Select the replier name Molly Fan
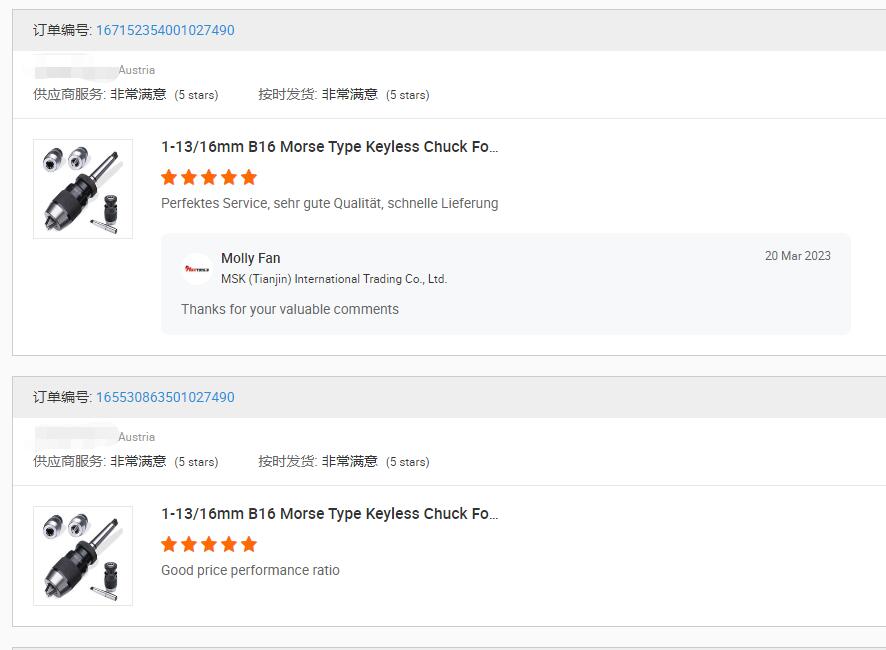 click(x=250, y=258)
